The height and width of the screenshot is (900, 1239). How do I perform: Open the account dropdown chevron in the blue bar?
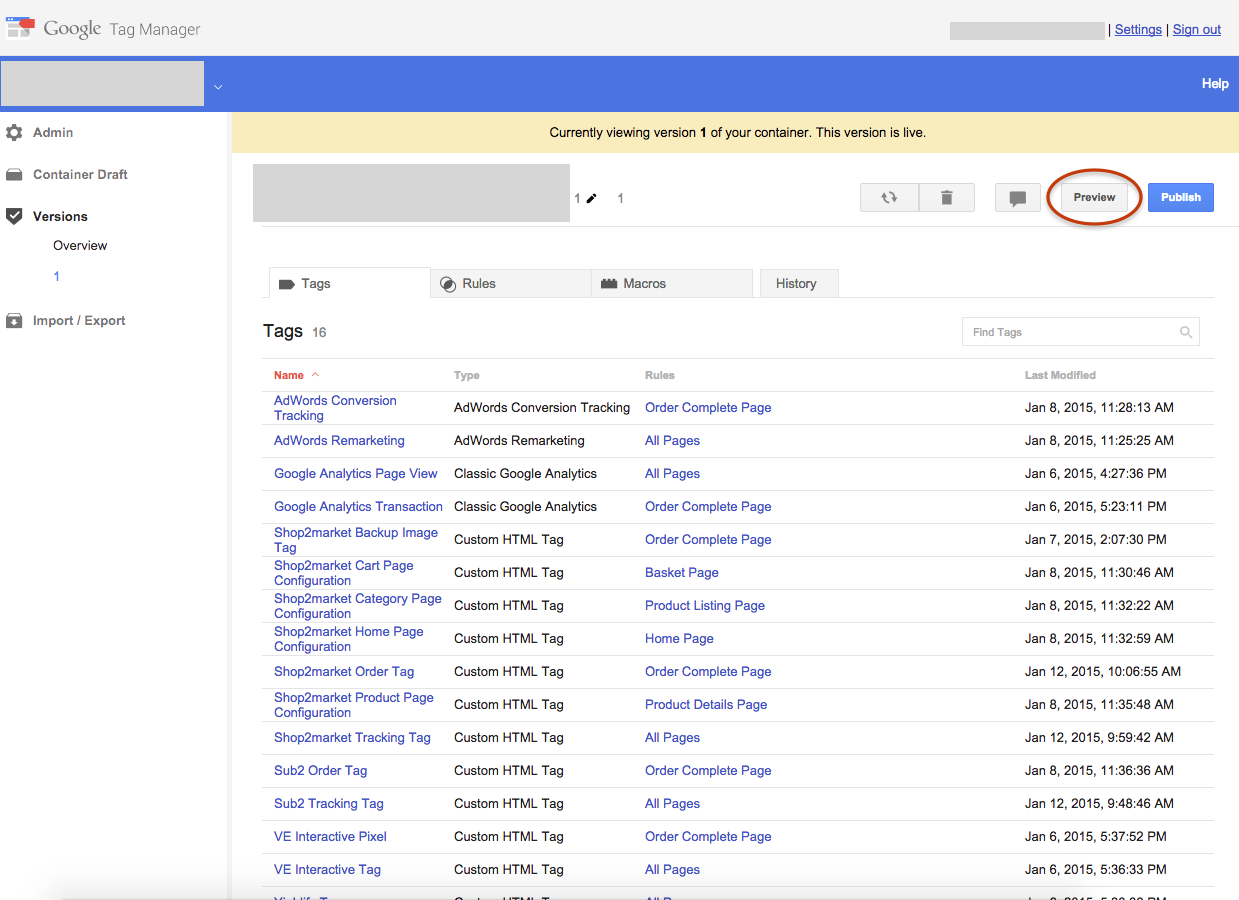click(218, 86)
